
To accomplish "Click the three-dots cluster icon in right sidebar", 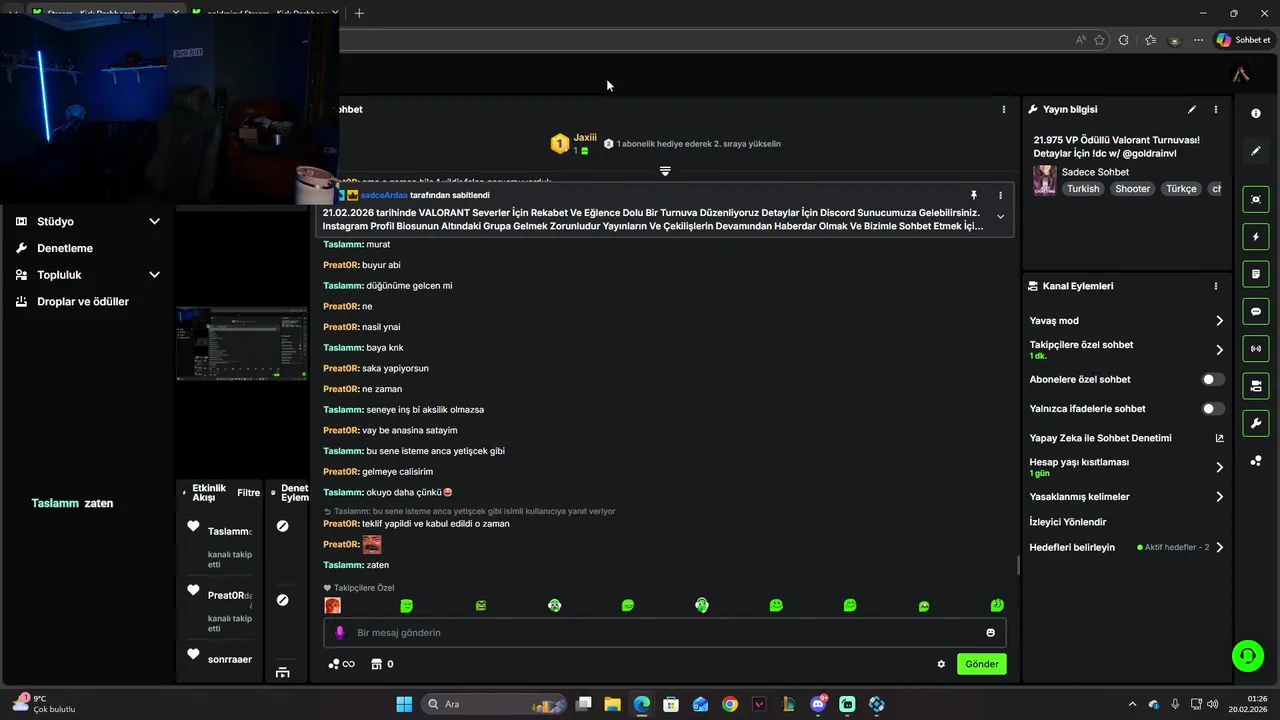I will pos(1256,461).
